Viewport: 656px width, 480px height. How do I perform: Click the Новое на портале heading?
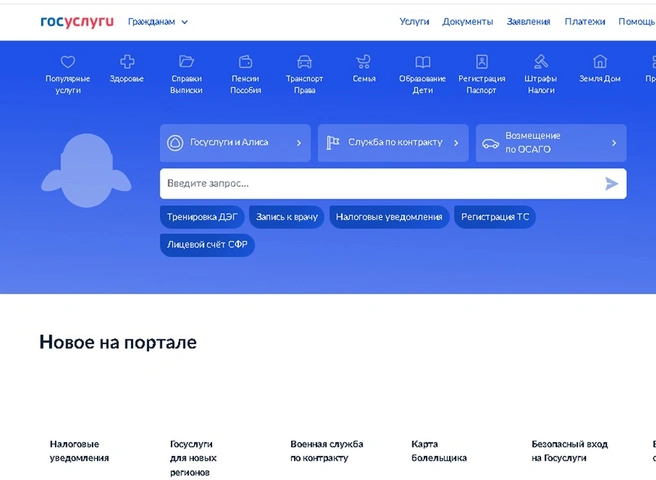tap(118, 342)
